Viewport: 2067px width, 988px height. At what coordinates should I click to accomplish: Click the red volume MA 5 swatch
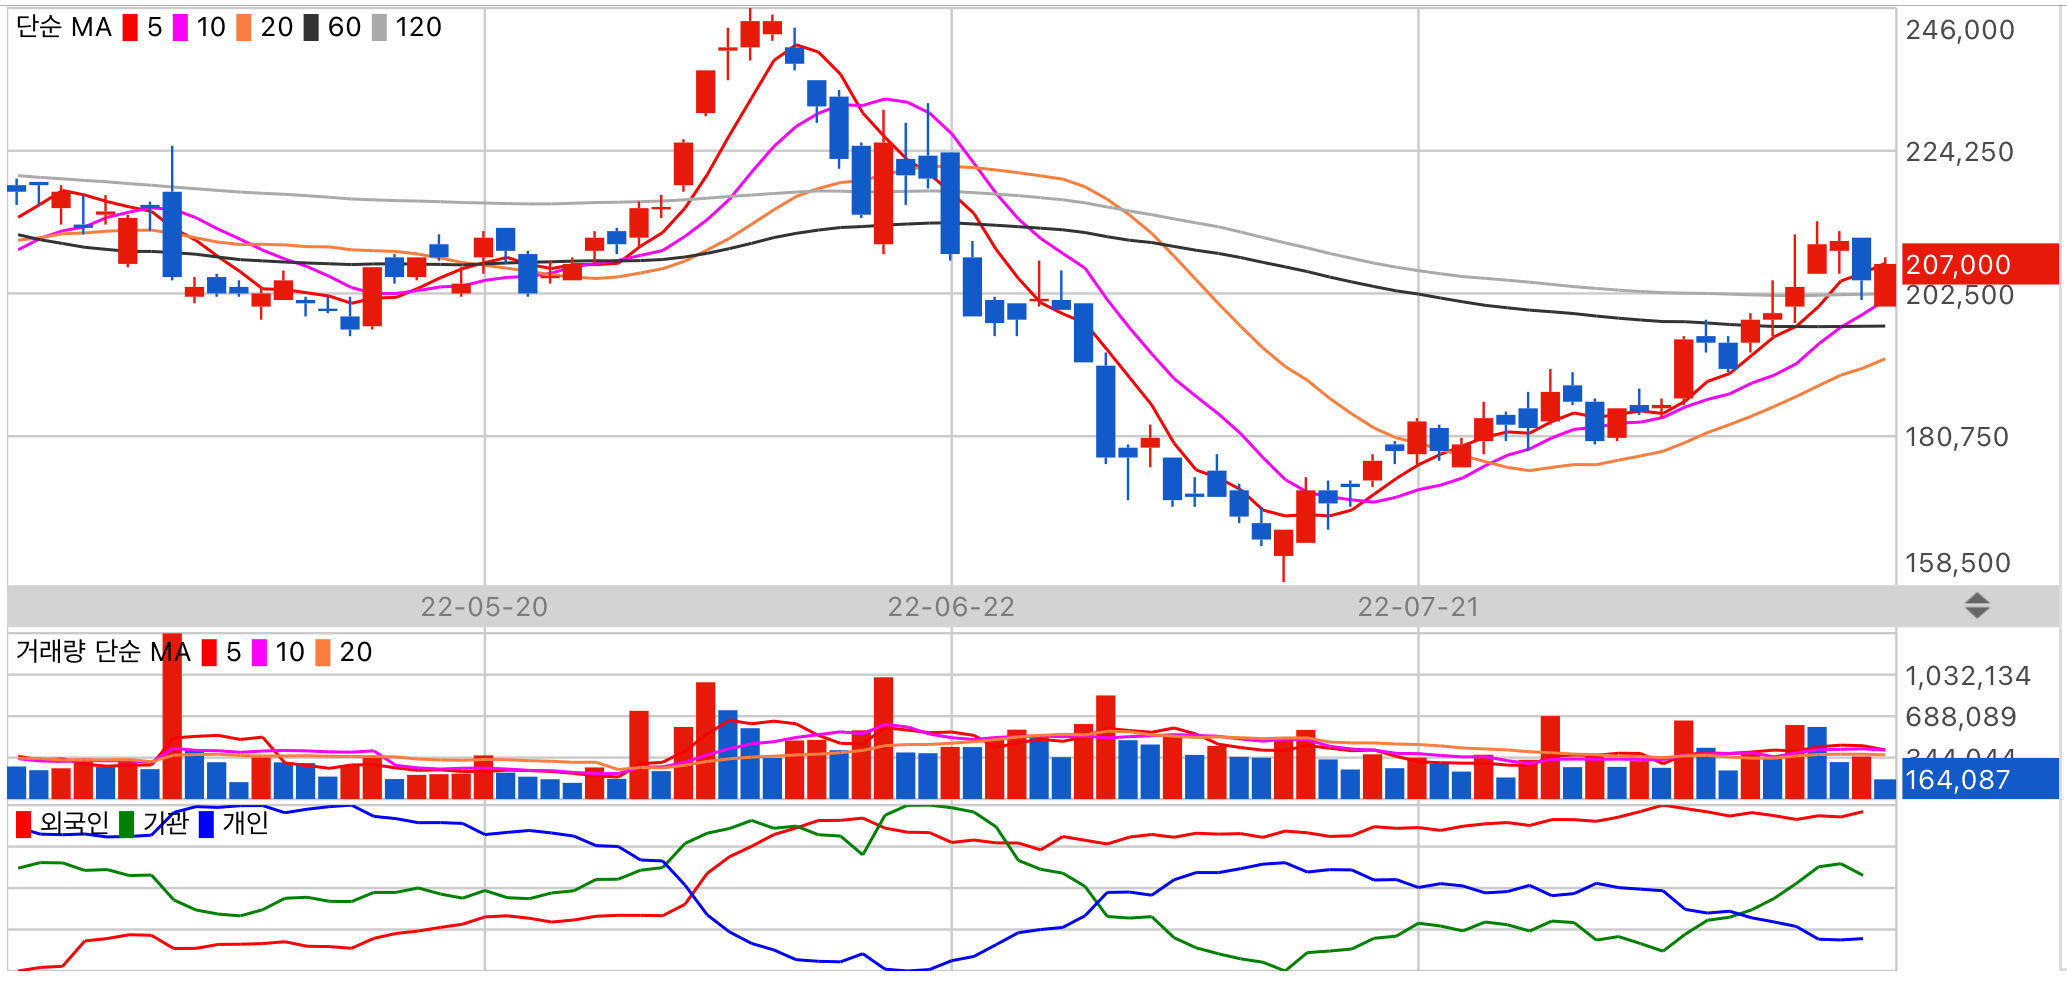209,653
